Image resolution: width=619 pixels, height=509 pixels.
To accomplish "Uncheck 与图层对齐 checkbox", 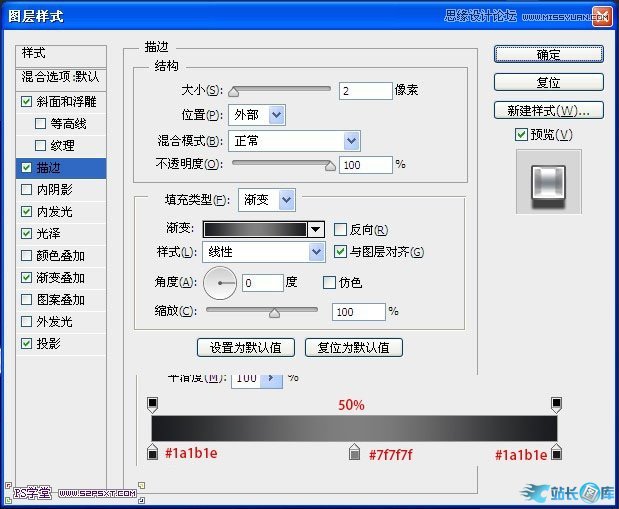I will [341, 251].
